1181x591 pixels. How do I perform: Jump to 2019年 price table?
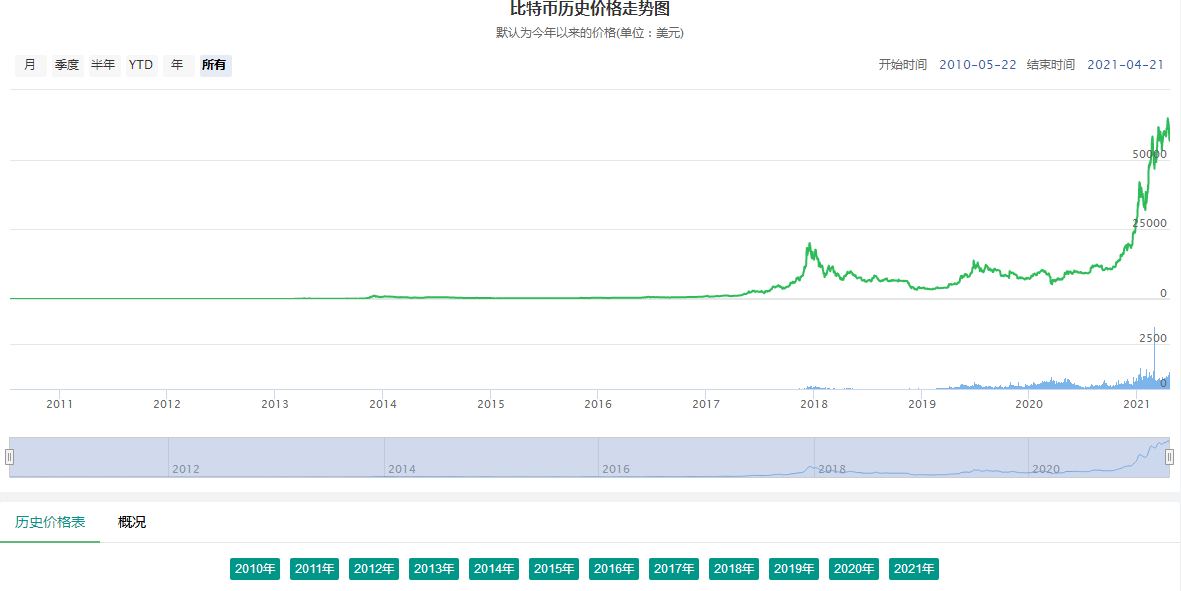point(794,569)
